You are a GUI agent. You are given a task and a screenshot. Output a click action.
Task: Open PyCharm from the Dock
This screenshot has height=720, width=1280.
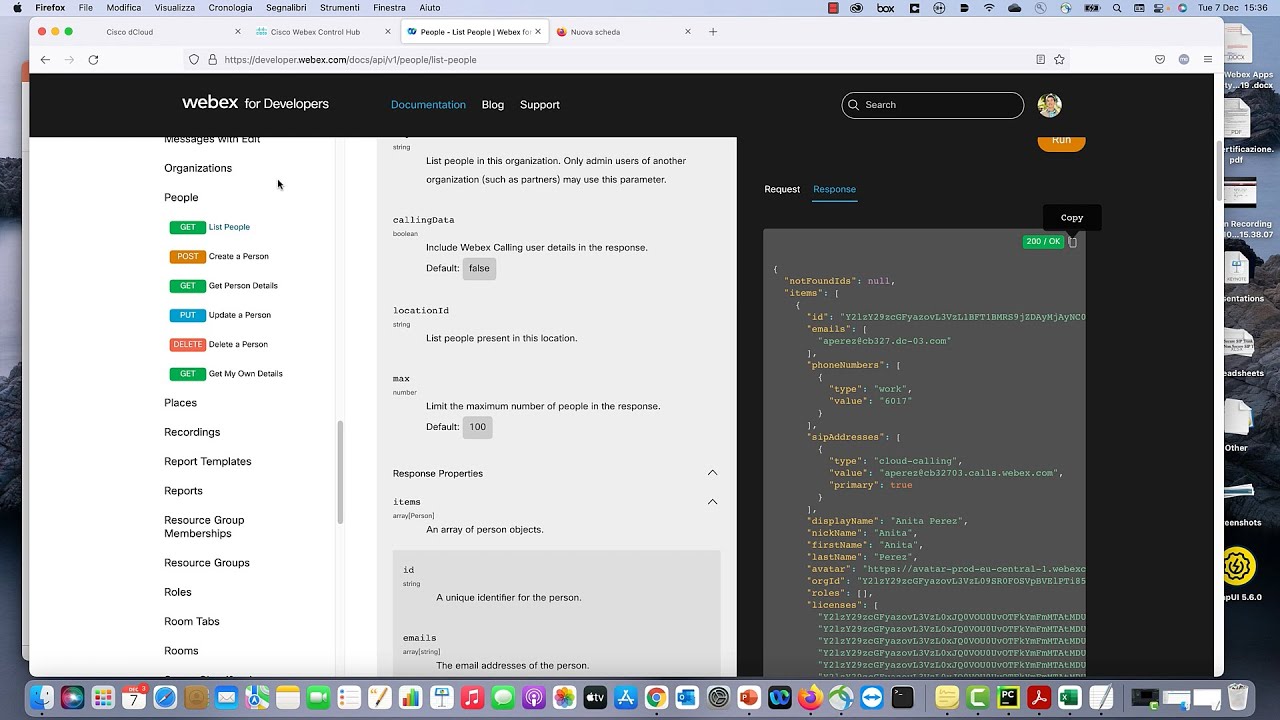coord(1008,697)
